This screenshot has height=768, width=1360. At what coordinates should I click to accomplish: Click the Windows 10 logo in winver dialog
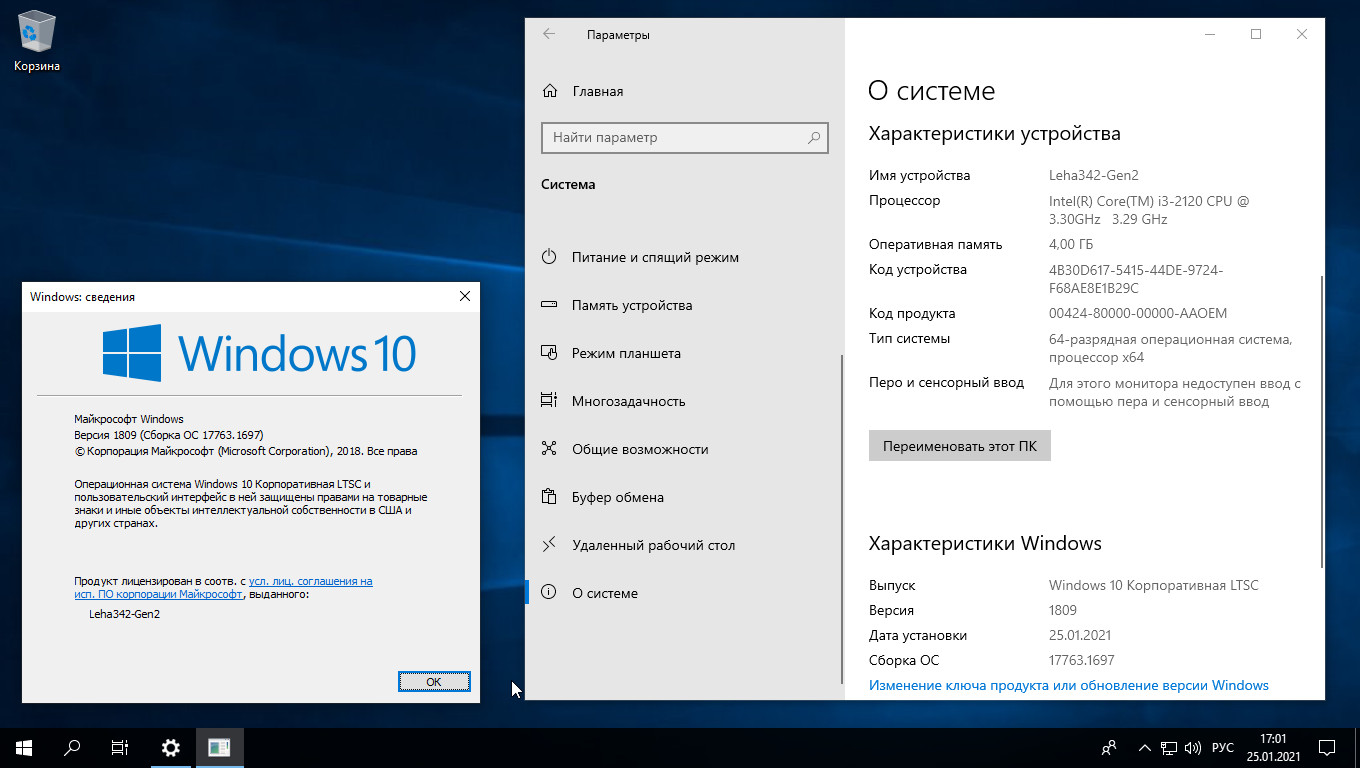click(259, 353)
